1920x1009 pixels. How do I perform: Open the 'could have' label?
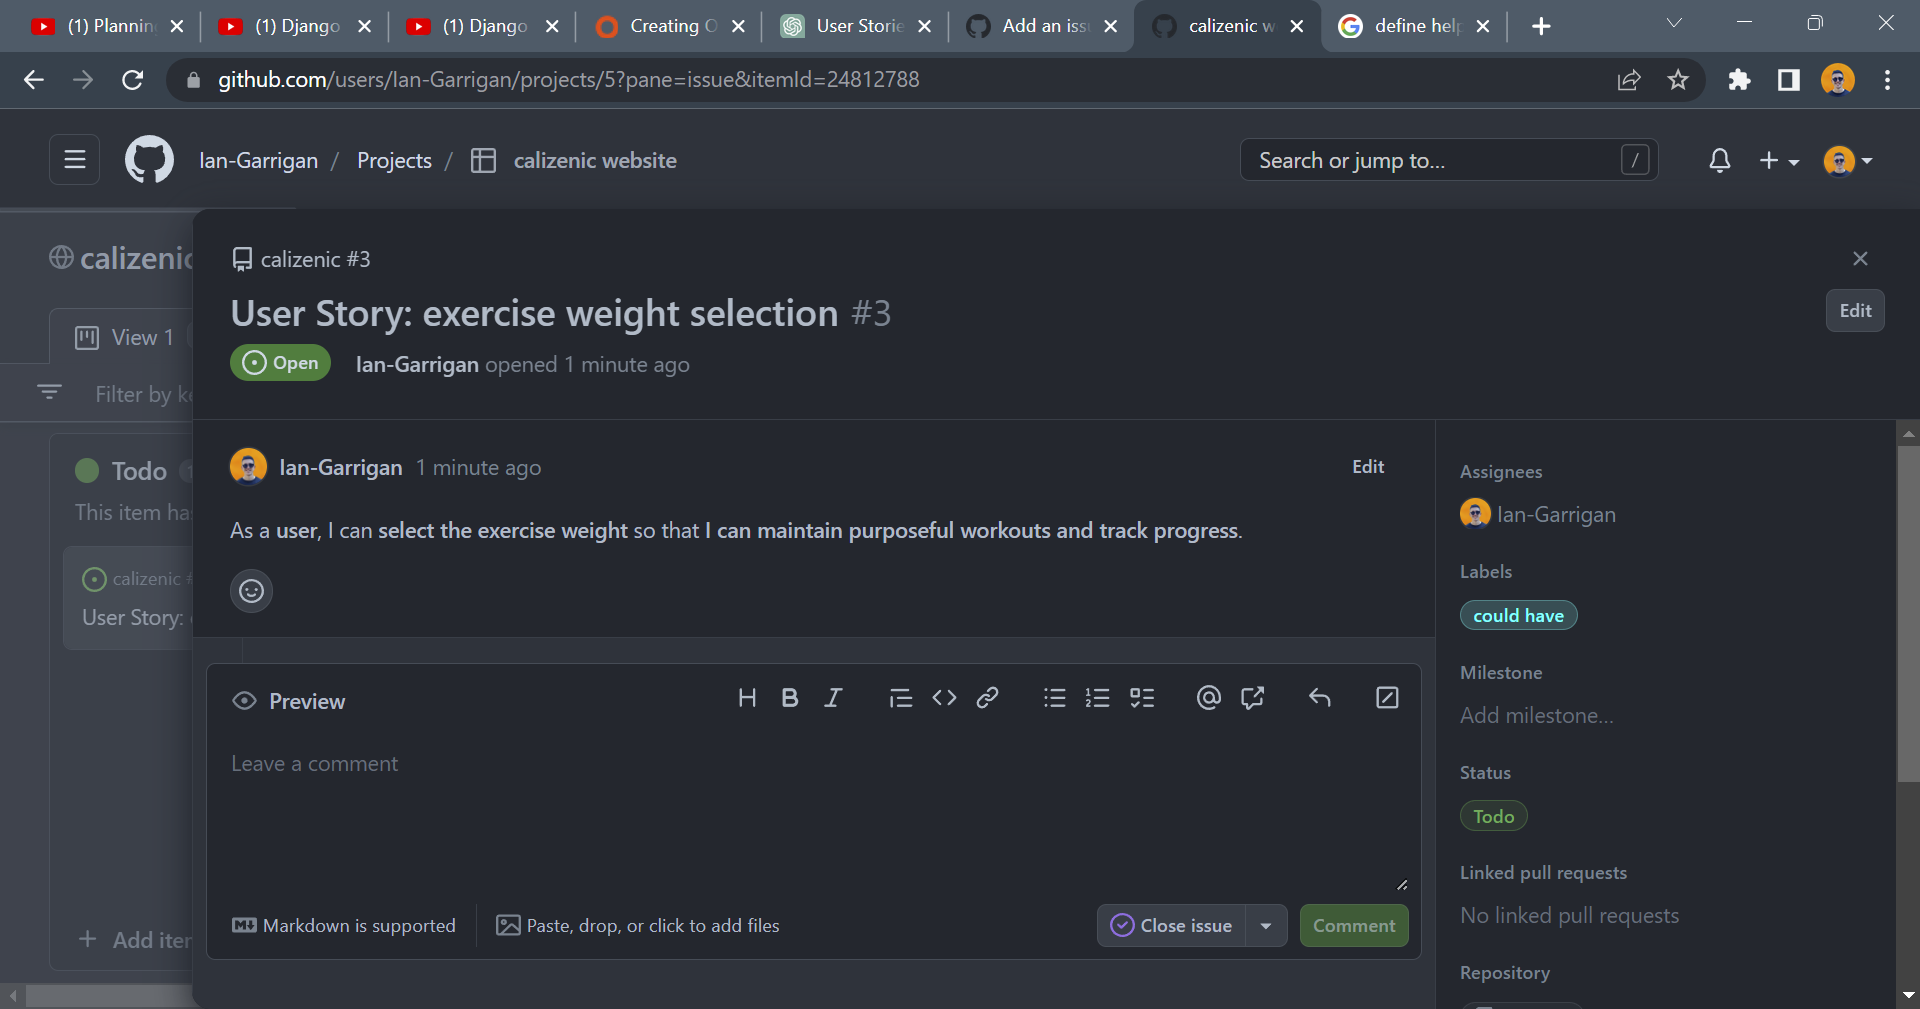coord(1518,615)
